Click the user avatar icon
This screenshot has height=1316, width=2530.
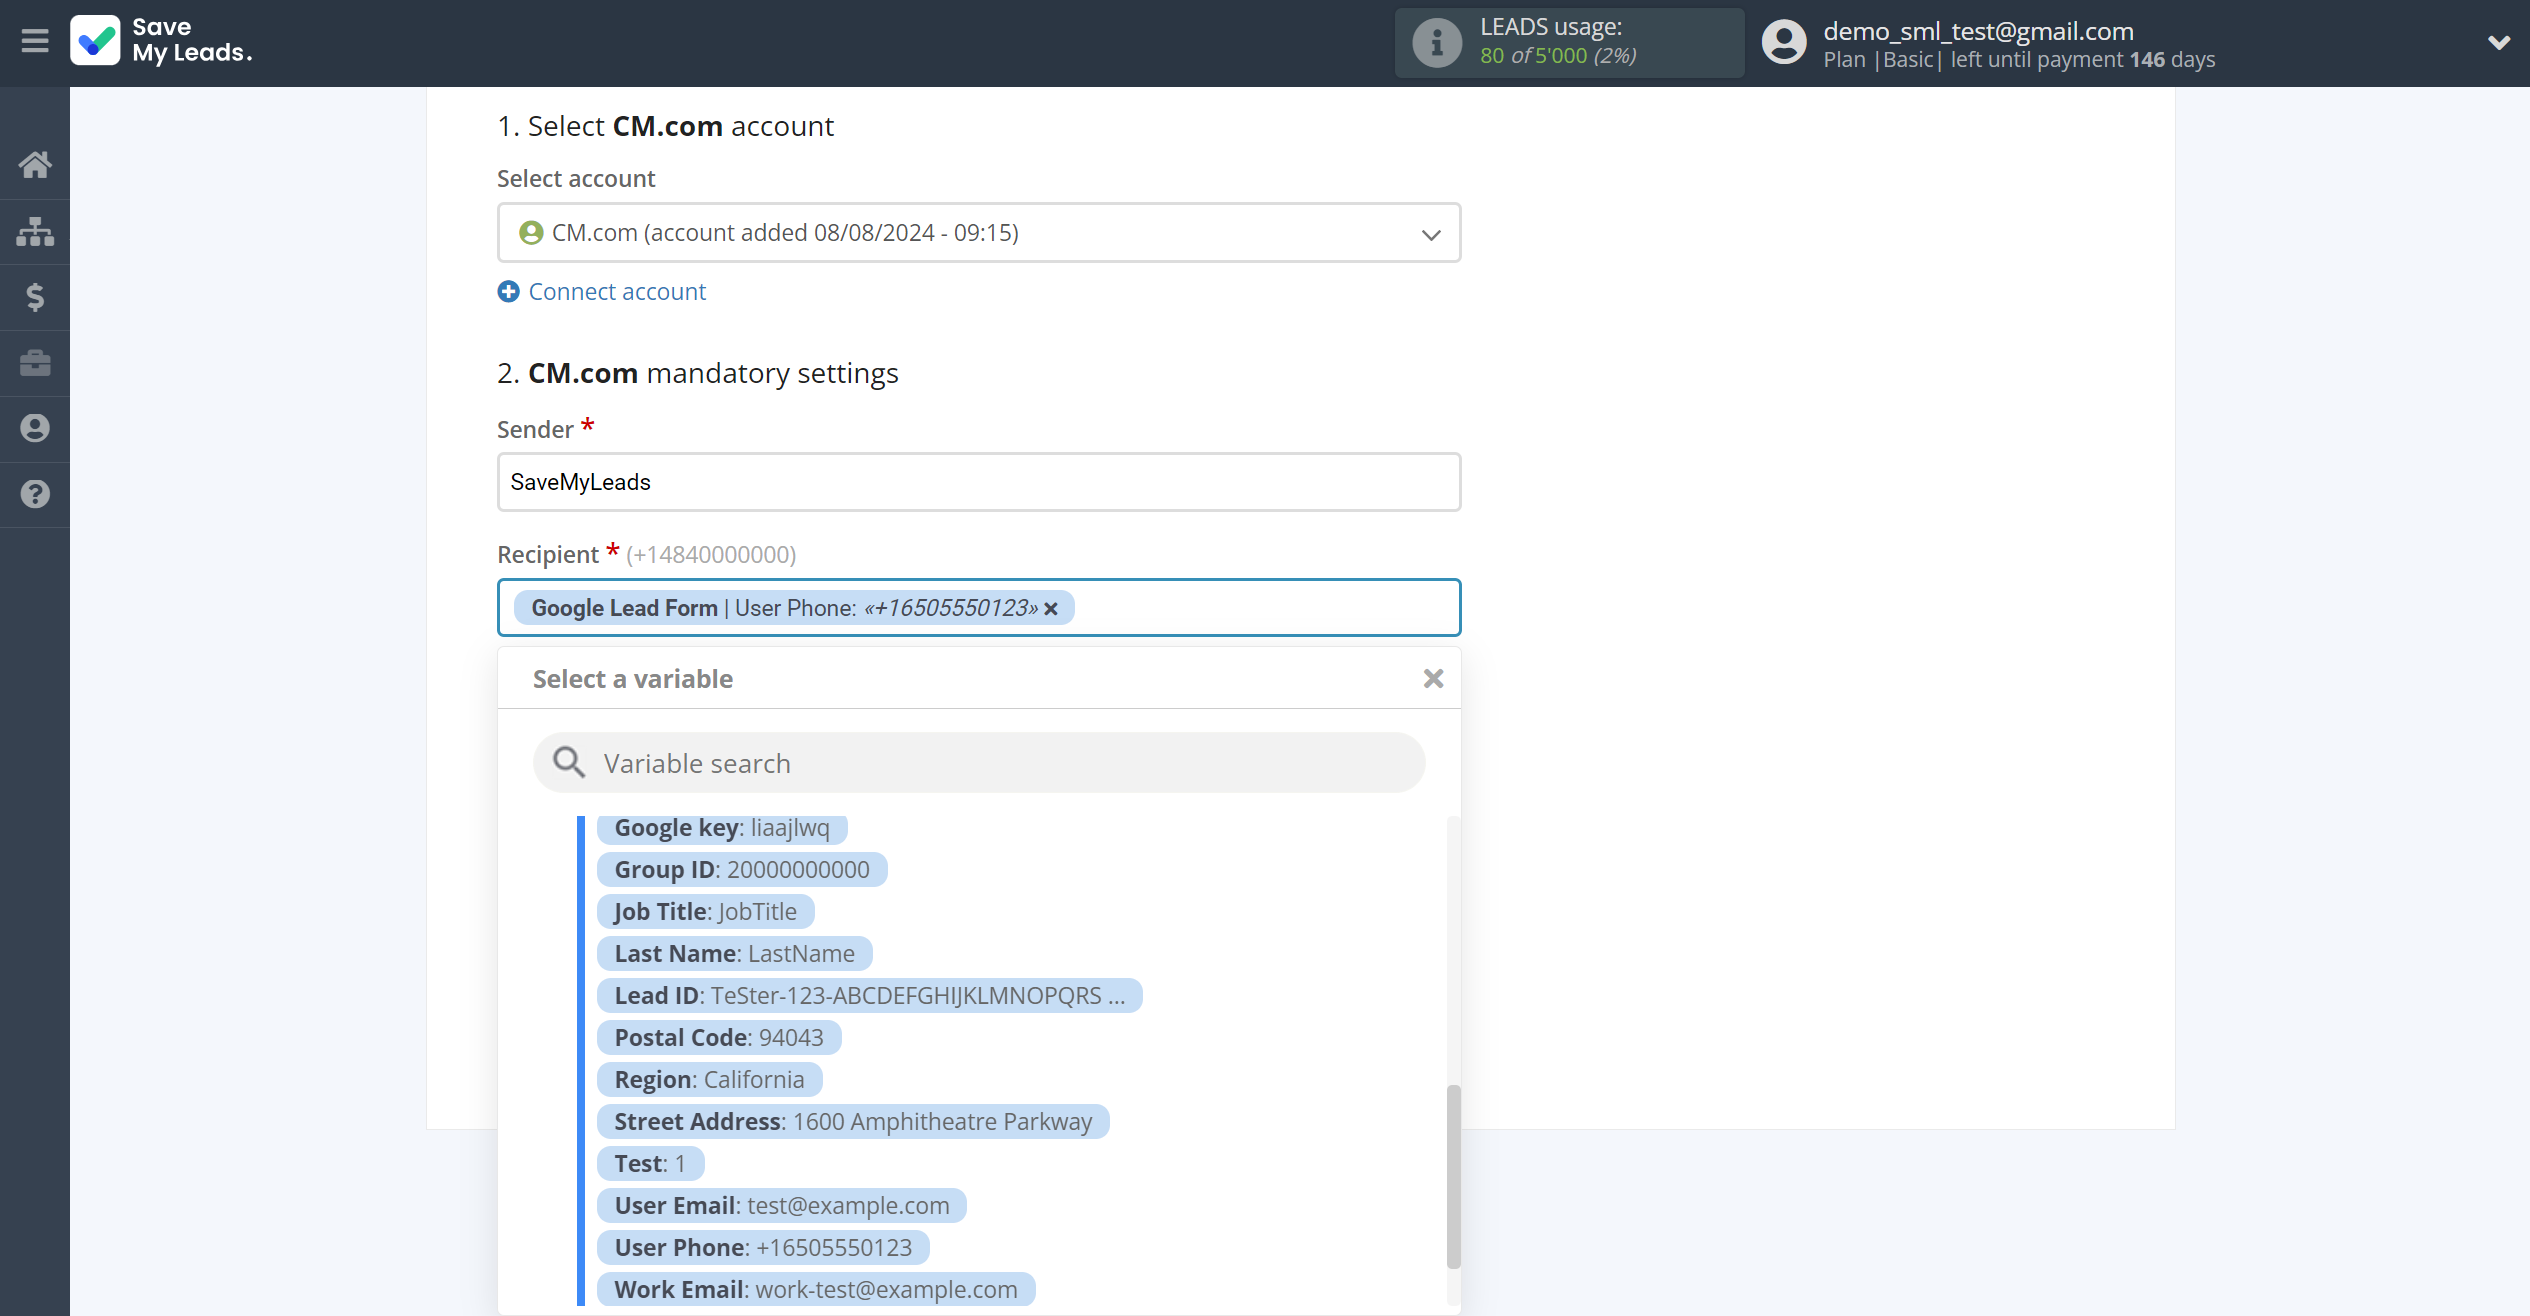(x=1784, y=42)
